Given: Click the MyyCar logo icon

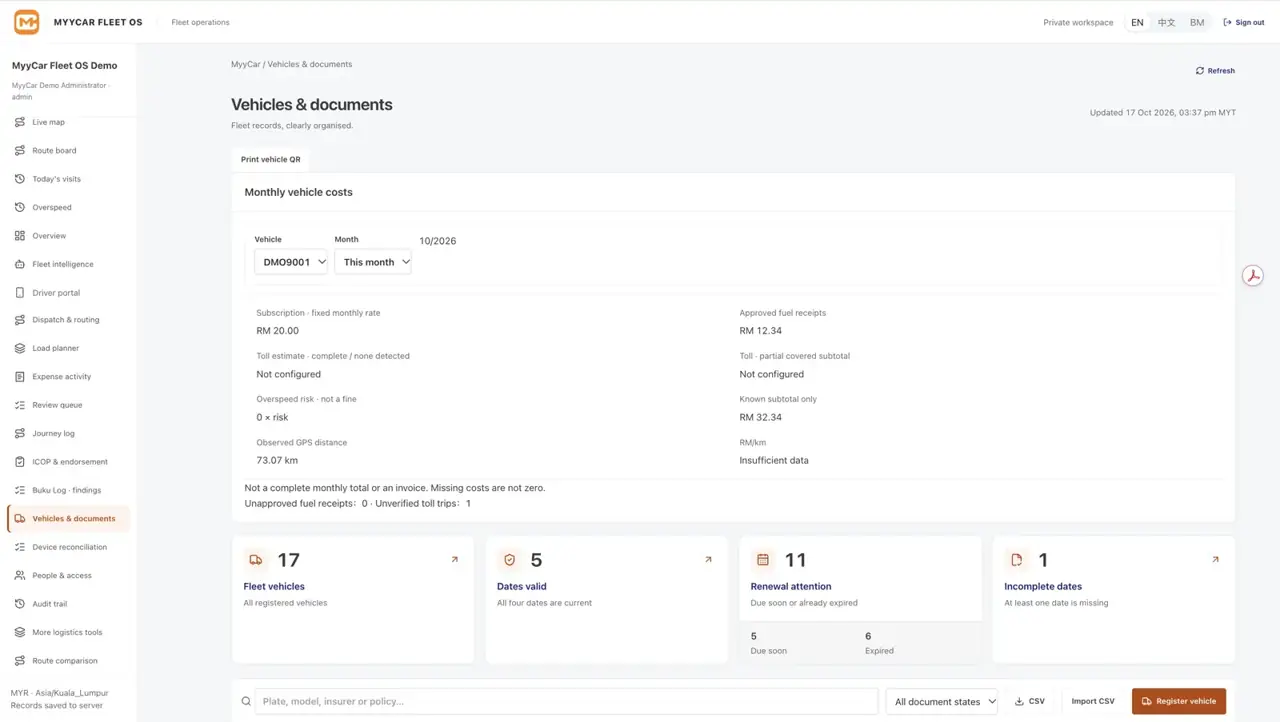Looking at the screenshot, I should tap(26, 22).
